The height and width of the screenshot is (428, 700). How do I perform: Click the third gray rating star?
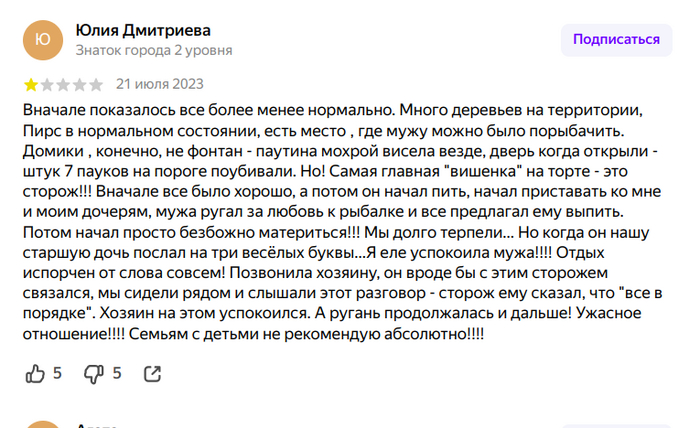(63, 84)
